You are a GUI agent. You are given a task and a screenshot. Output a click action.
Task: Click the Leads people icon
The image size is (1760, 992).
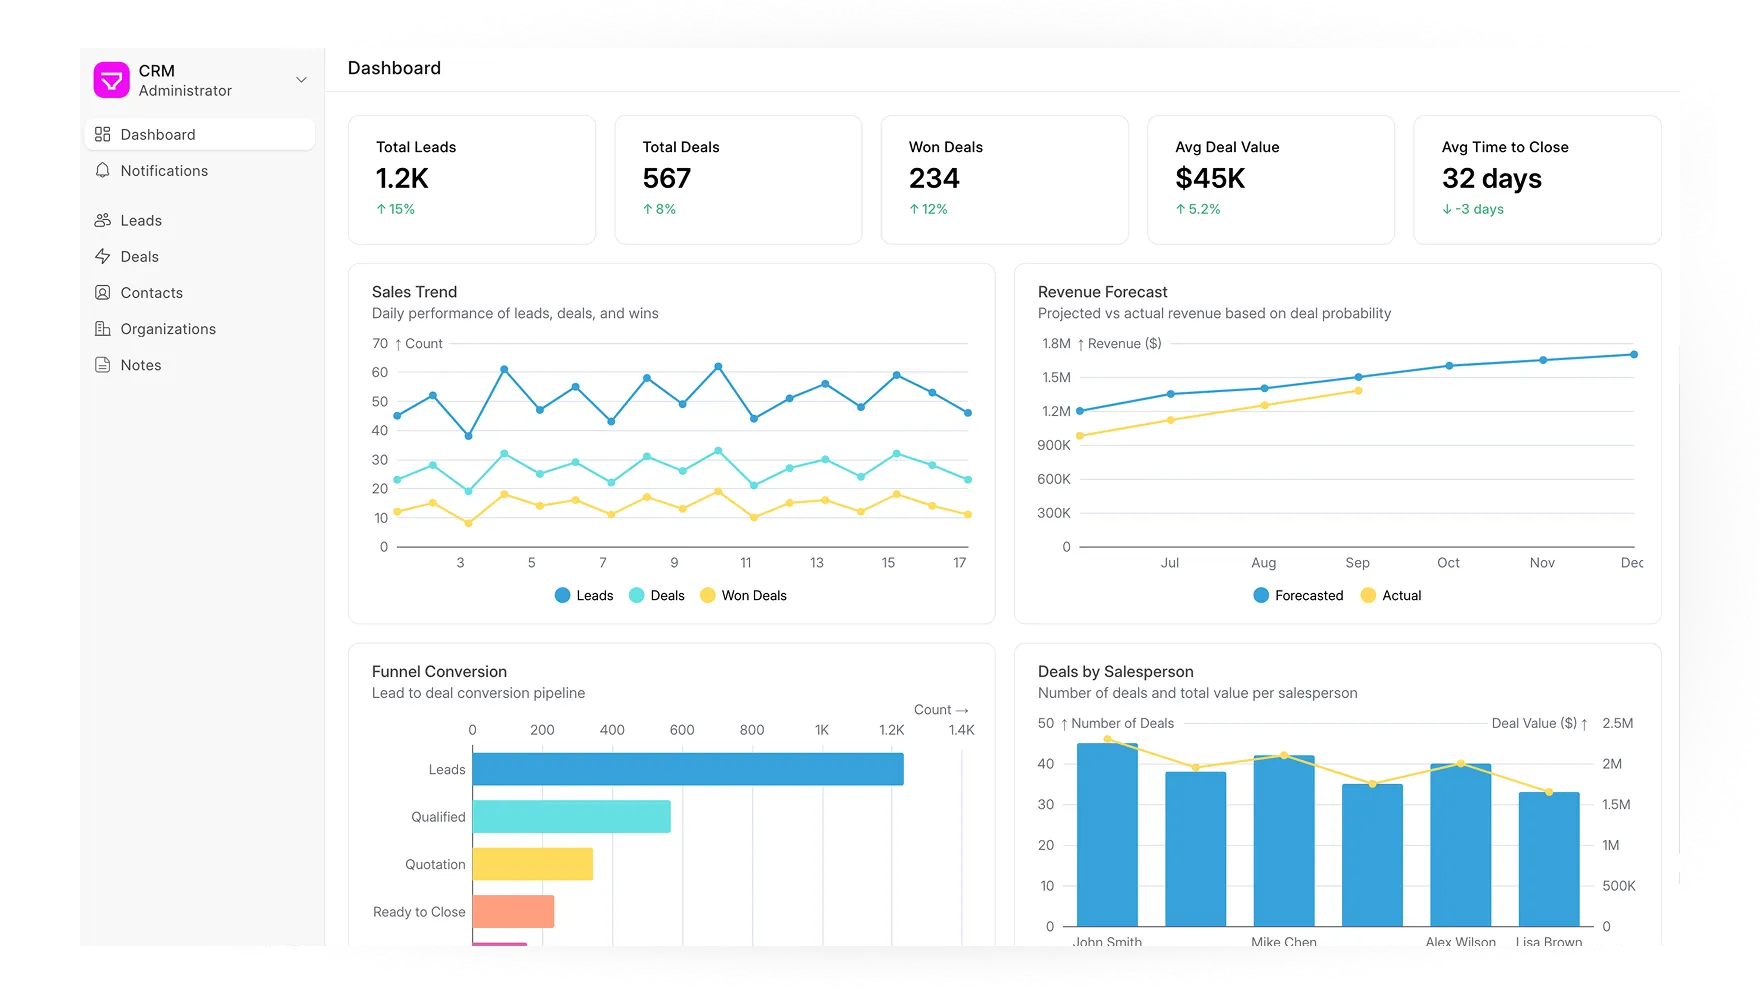click(102, 220)
